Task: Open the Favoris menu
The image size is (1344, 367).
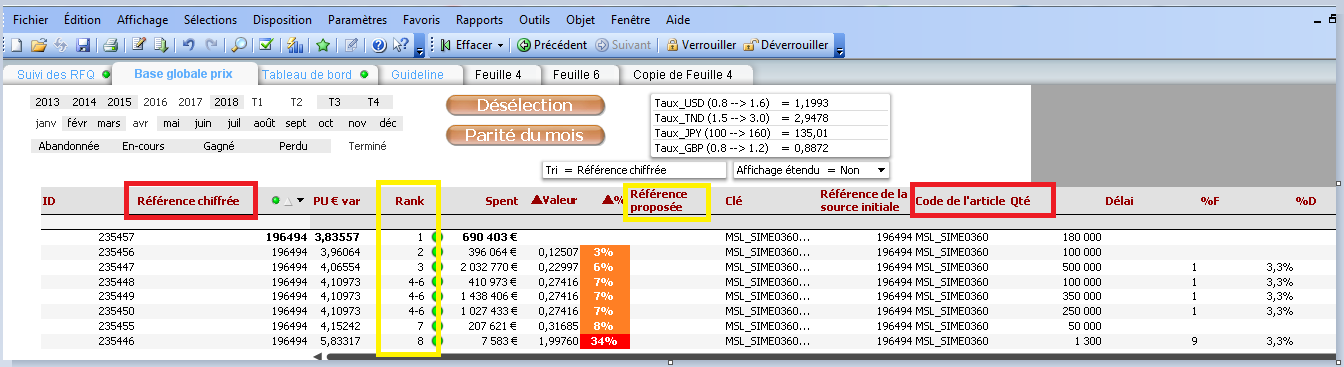Action: click(x=421, y=20)
